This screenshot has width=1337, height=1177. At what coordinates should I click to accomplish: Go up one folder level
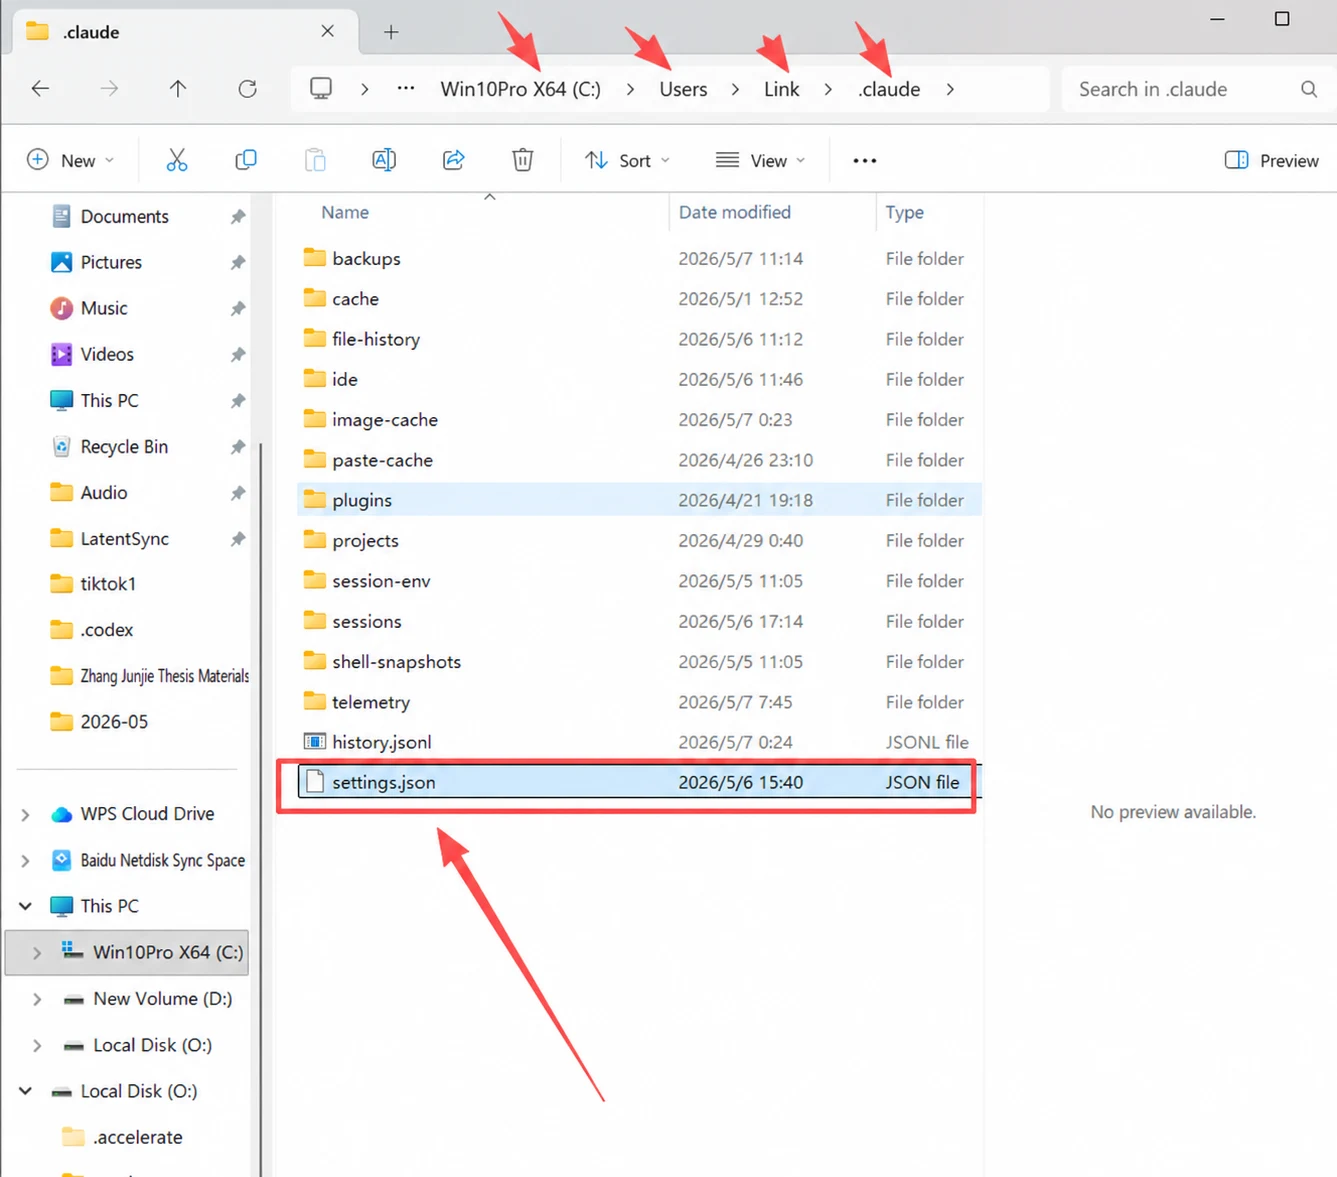click(x=178, y=89)
